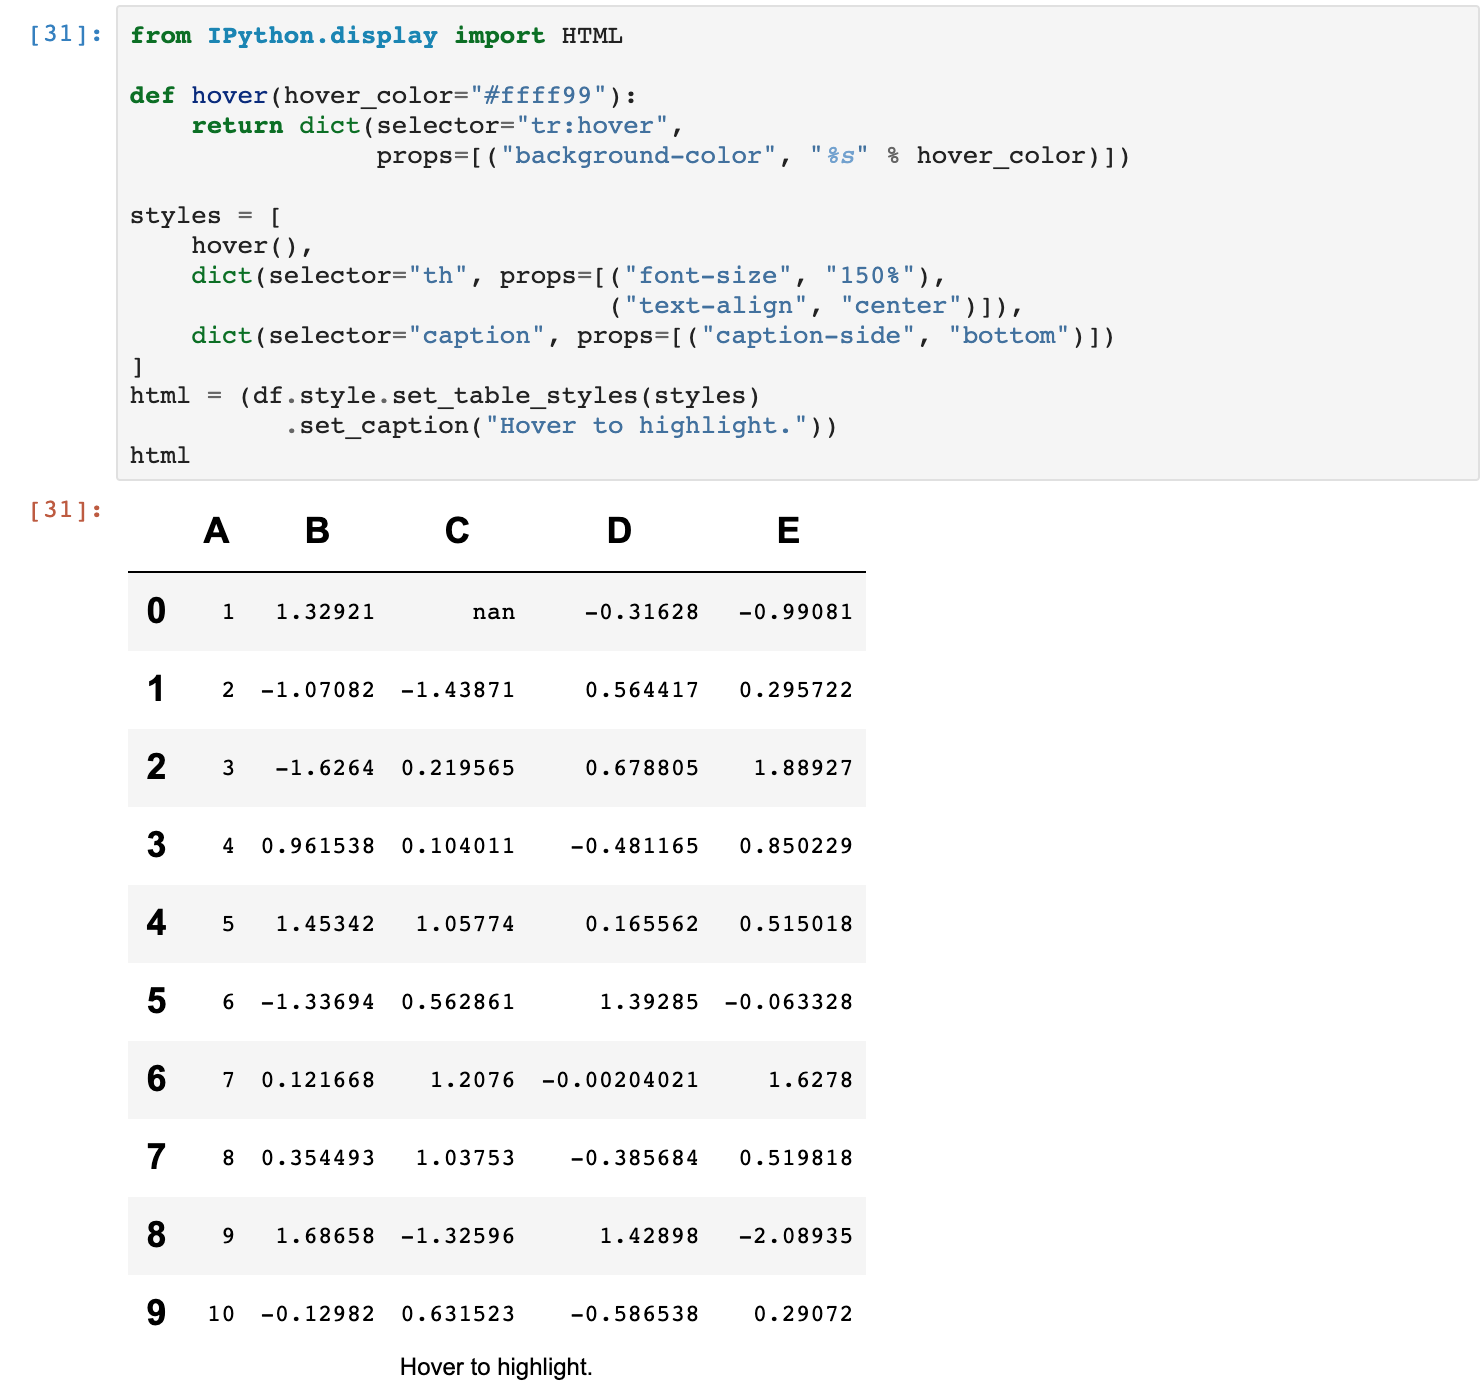Click cell value -0.00204021

coord(620,1080)
